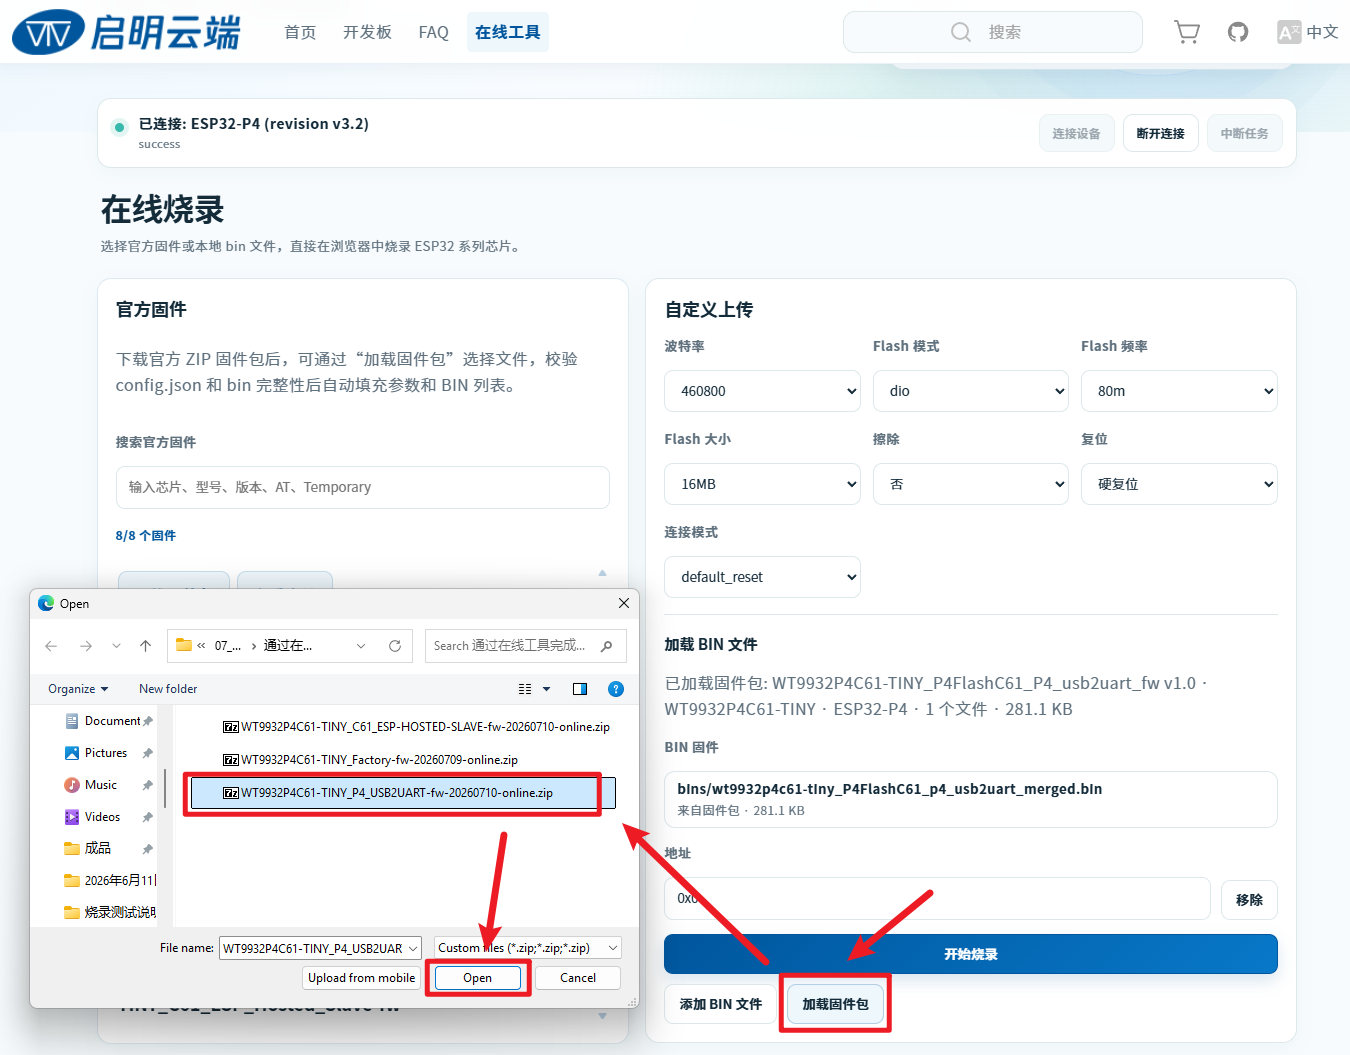This screenshot has height=1055, width=1350.
Task: Open the 复位 硬复位 dropdown
Action: 1179,484
